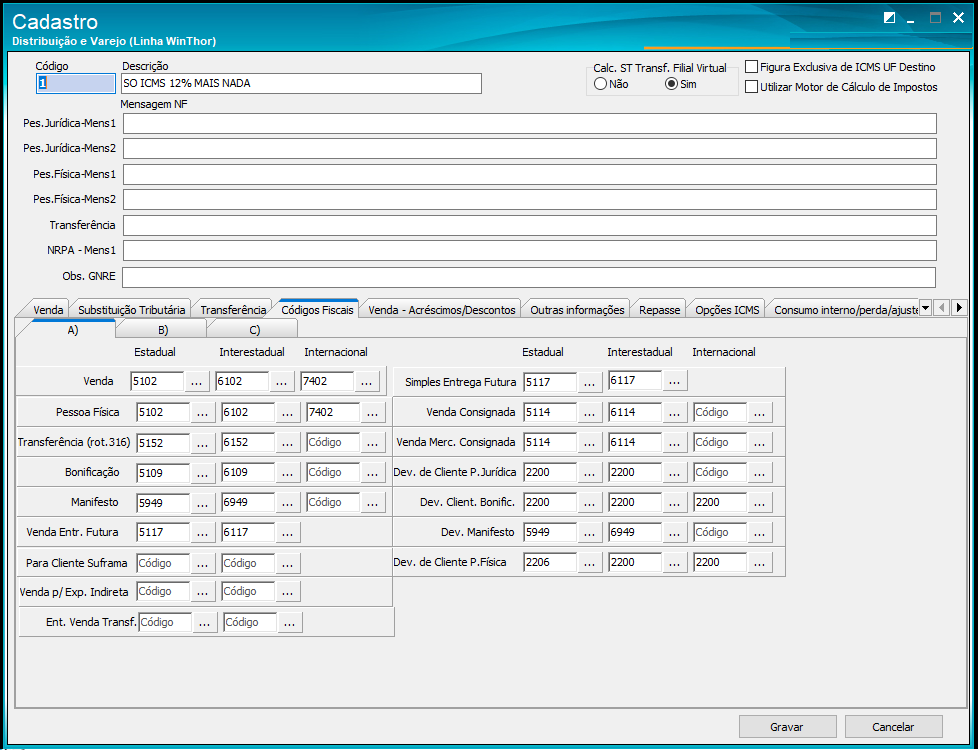Open lookup for Simples Entrega Futura Interestadual 6117

click(x=674, y=380)
